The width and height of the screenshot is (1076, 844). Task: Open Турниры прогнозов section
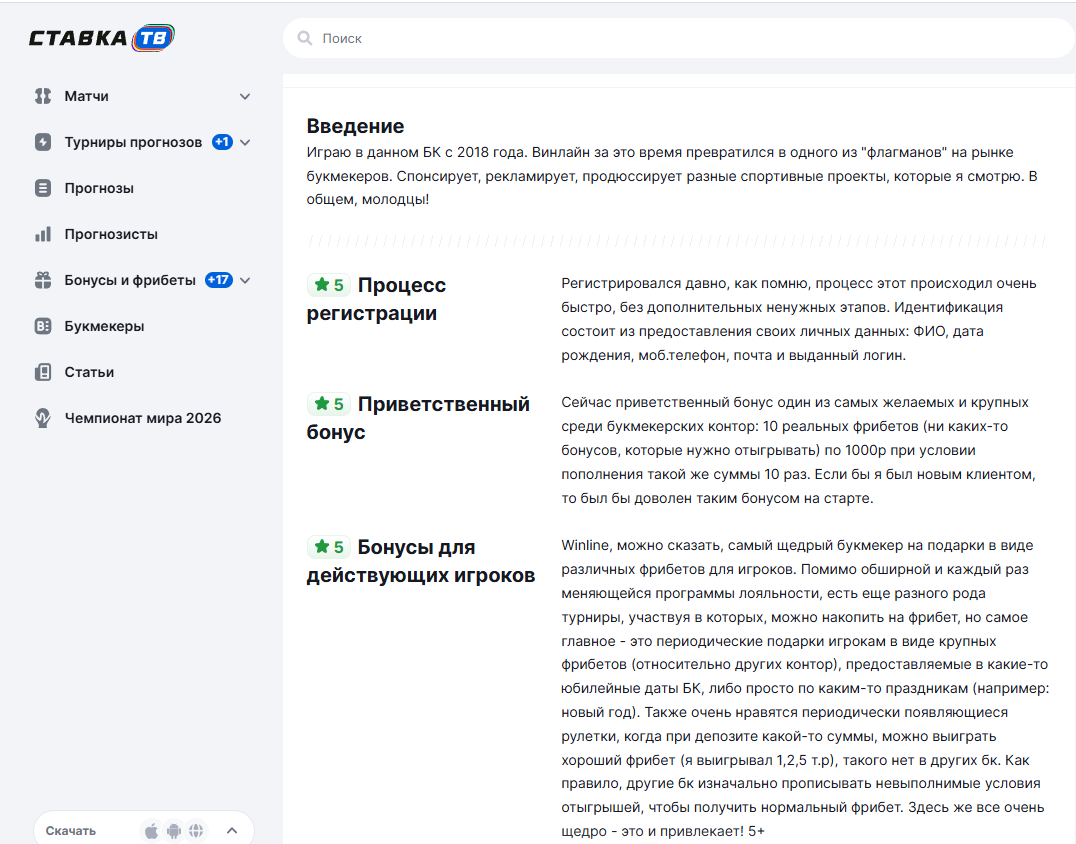pyautogui.click(x=133, y=142)
